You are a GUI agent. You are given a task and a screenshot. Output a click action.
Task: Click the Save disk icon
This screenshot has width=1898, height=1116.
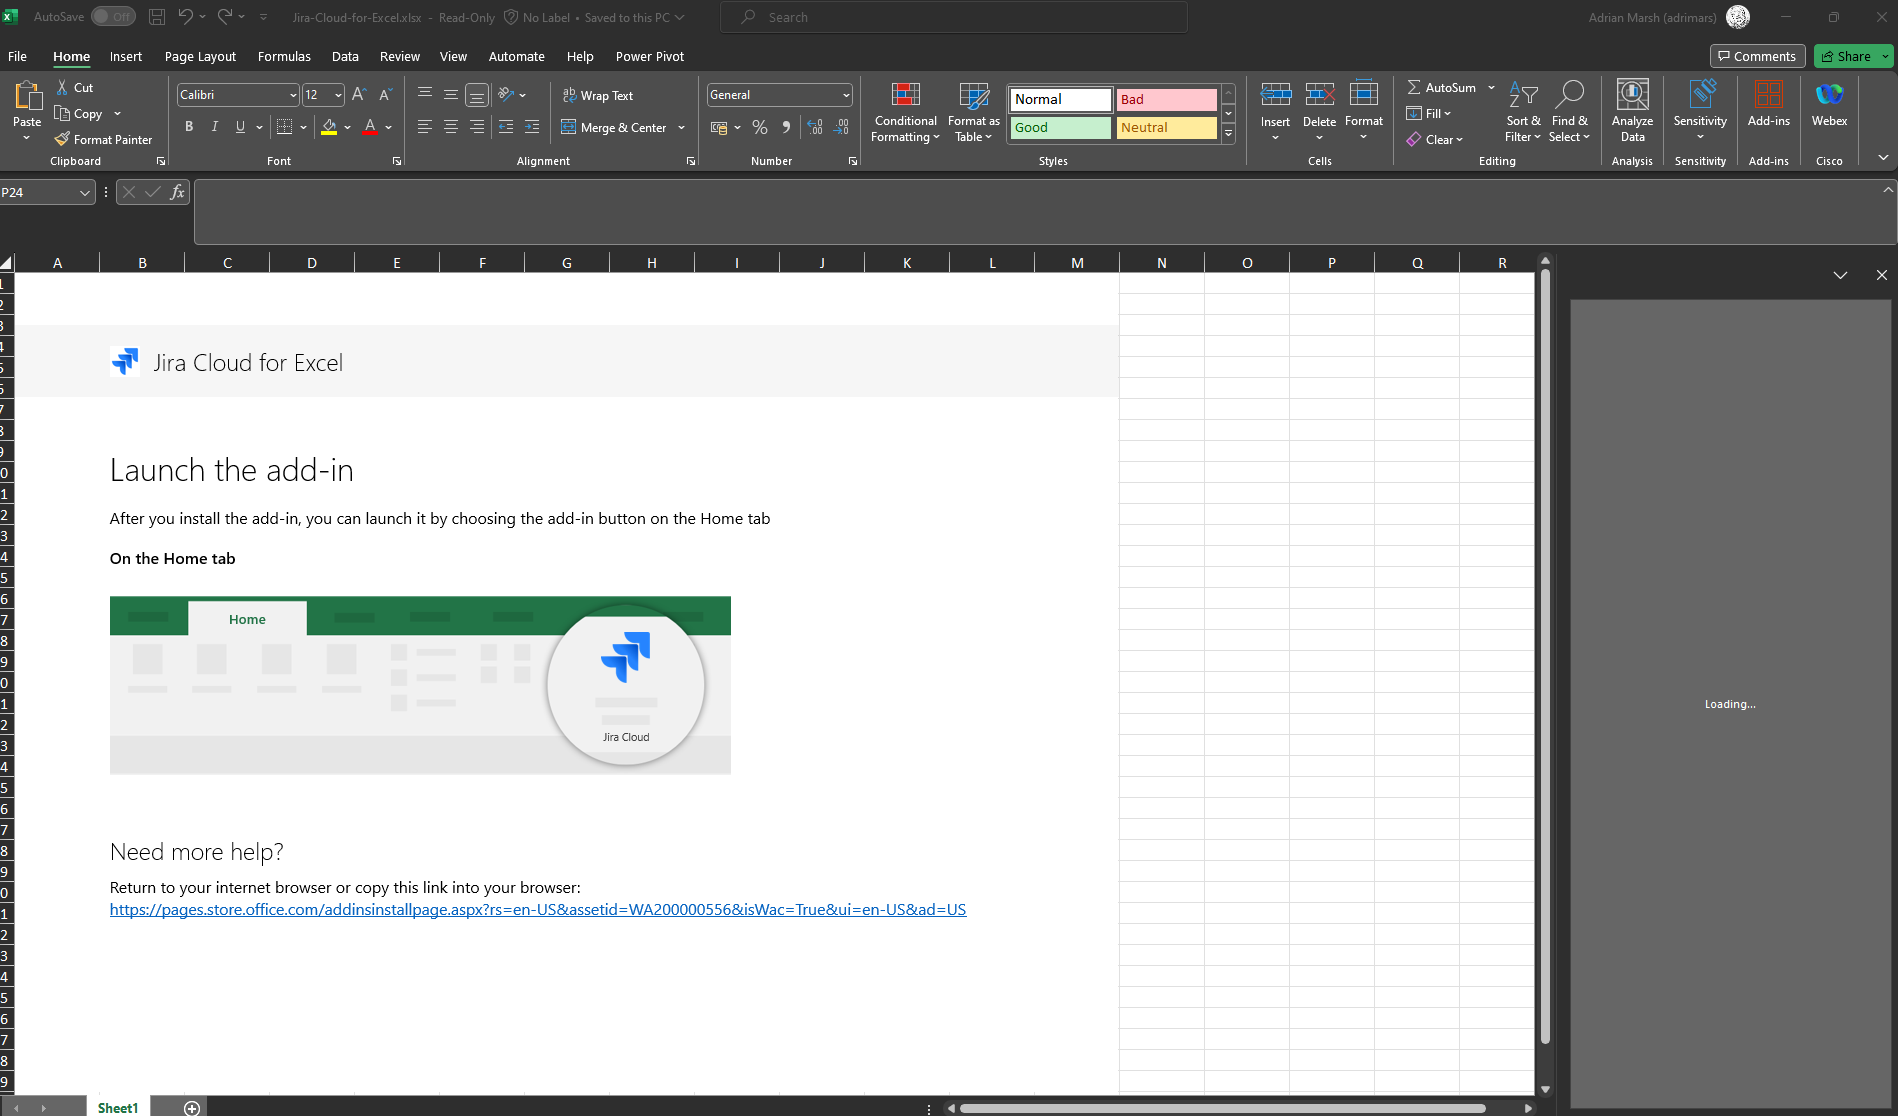coord(157,17)
